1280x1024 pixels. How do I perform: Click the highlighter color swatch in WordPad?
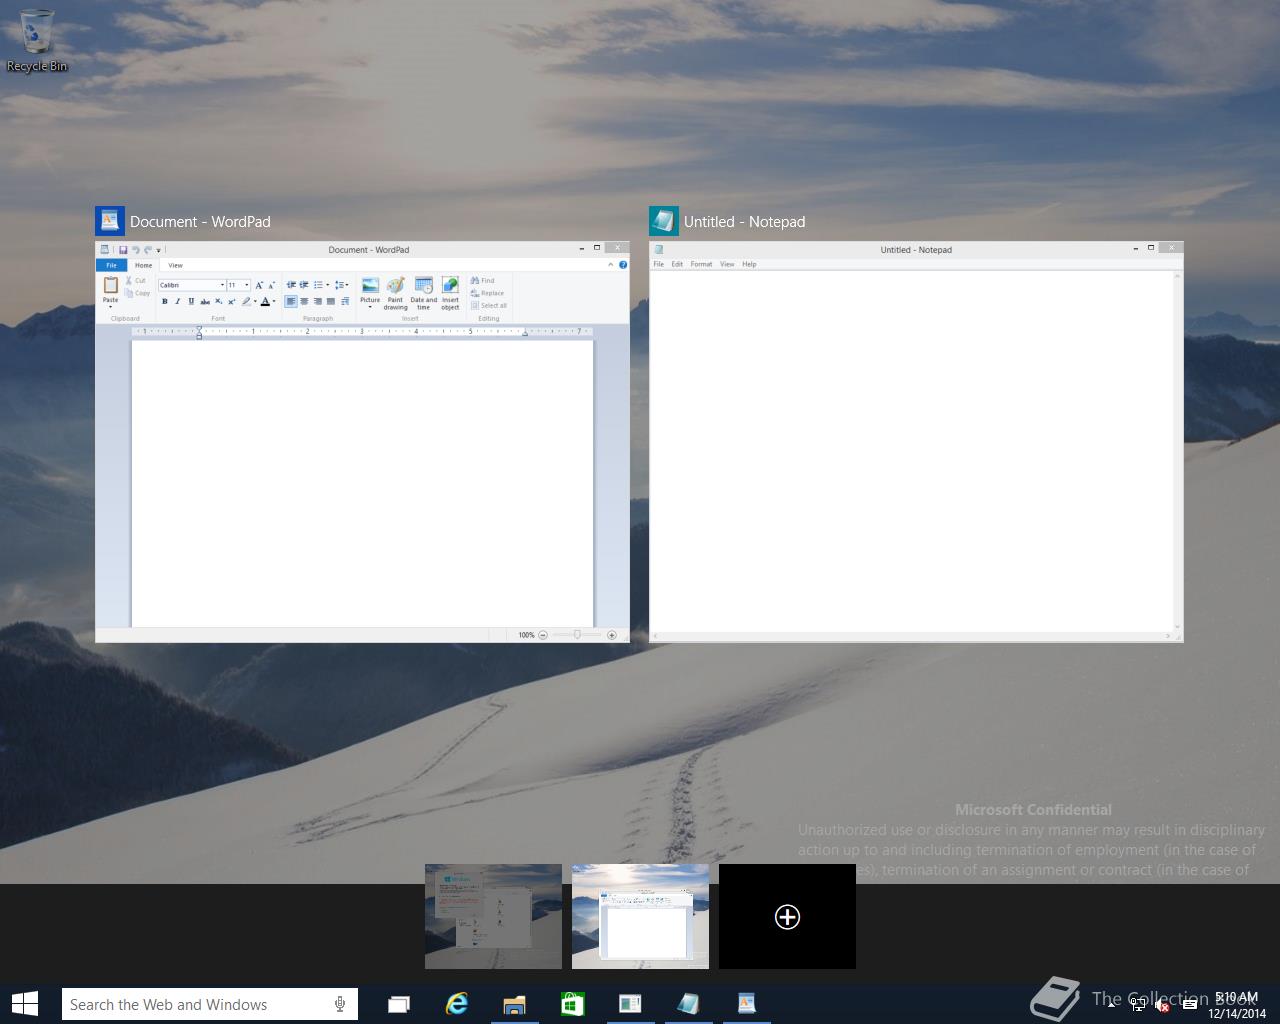[x=246, y=301]
